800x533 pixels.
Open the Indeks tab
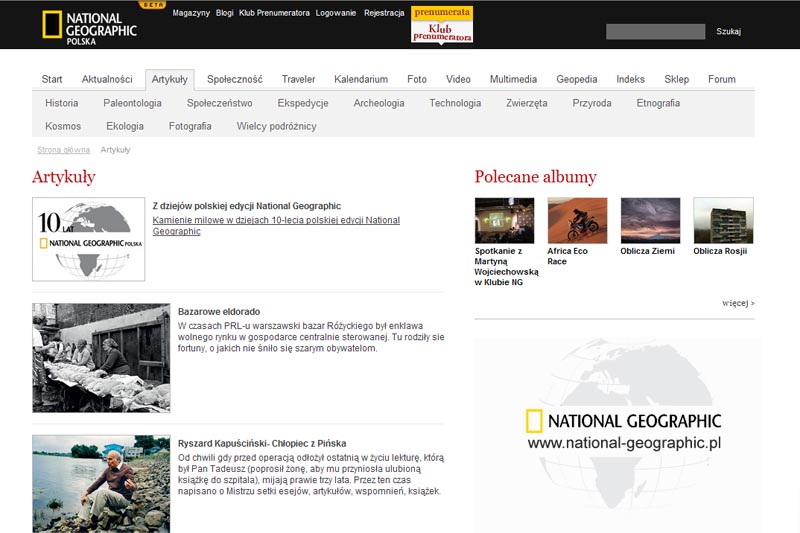(x=630, y=79)
